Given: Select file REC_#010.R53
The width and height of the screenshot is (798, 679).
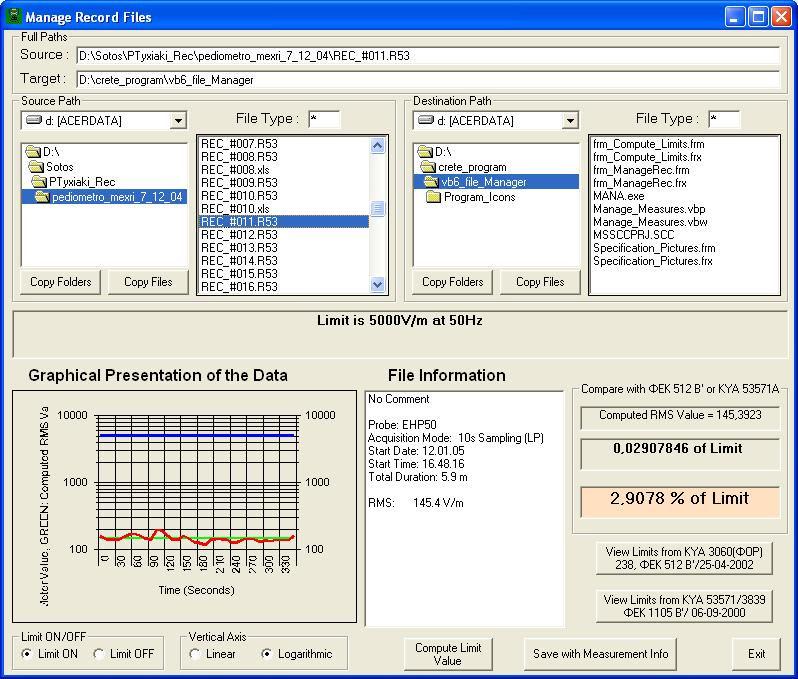Looking at the screenshot, I should 239,196.
